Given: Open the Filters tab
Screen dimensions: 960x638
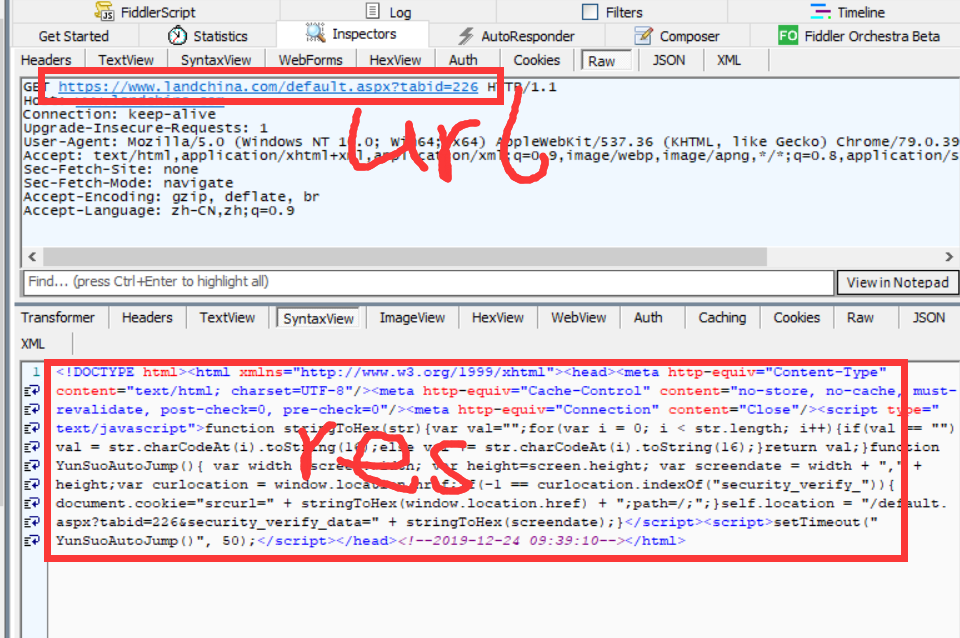Looking at the screenshot, I should [x=612, y=12].
